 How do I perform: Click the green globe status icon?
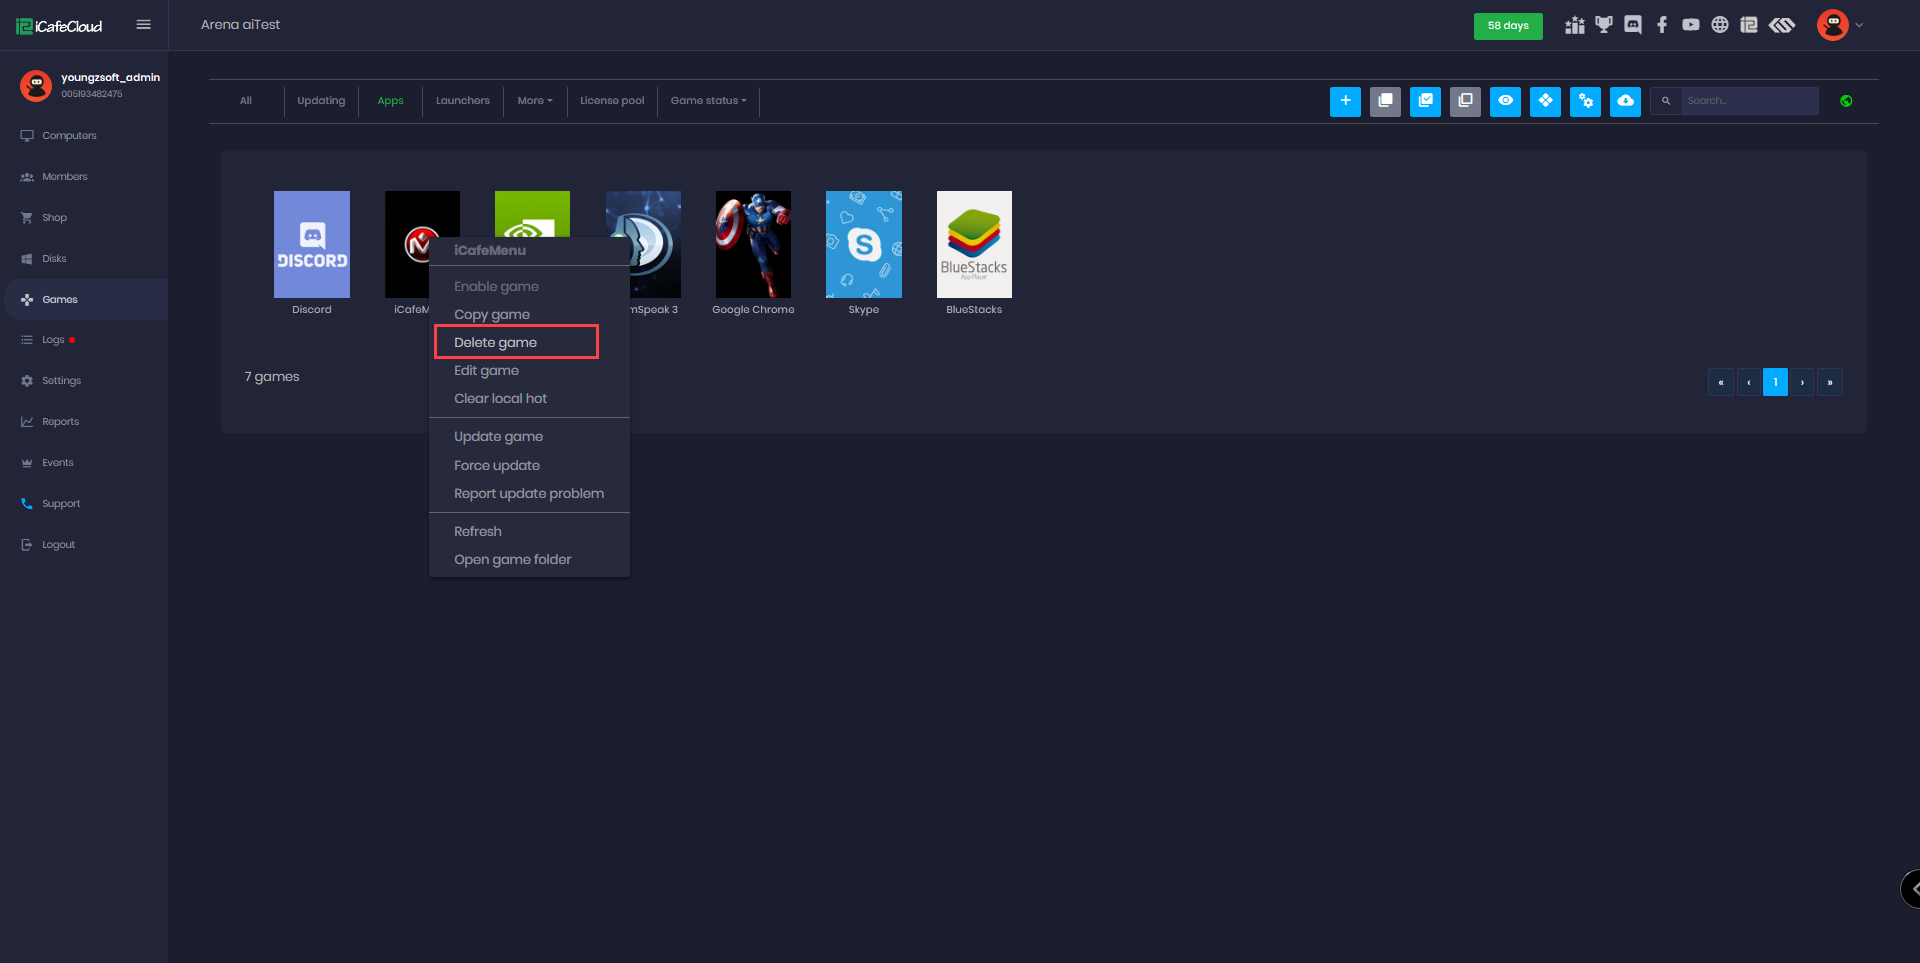1846,101
